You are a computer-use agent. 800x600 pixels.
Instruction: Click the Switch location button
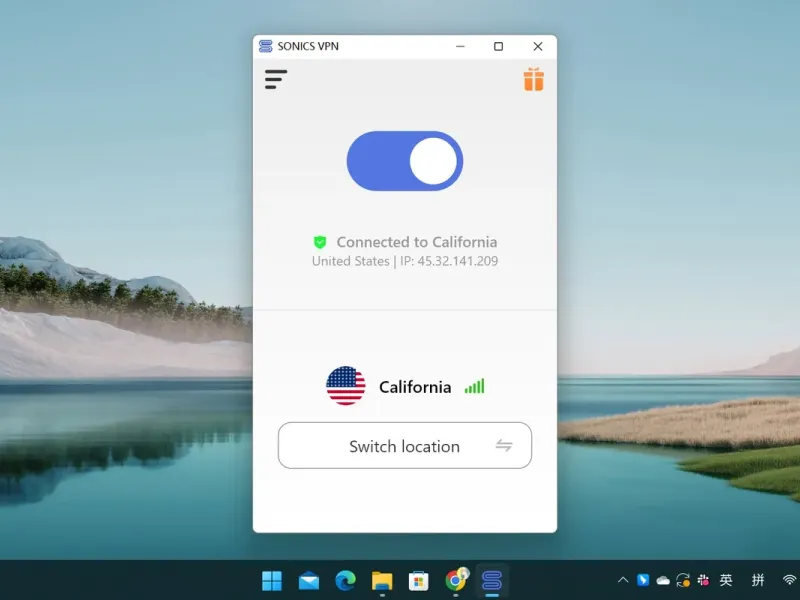pyautogui.click(x=405, y=445)
